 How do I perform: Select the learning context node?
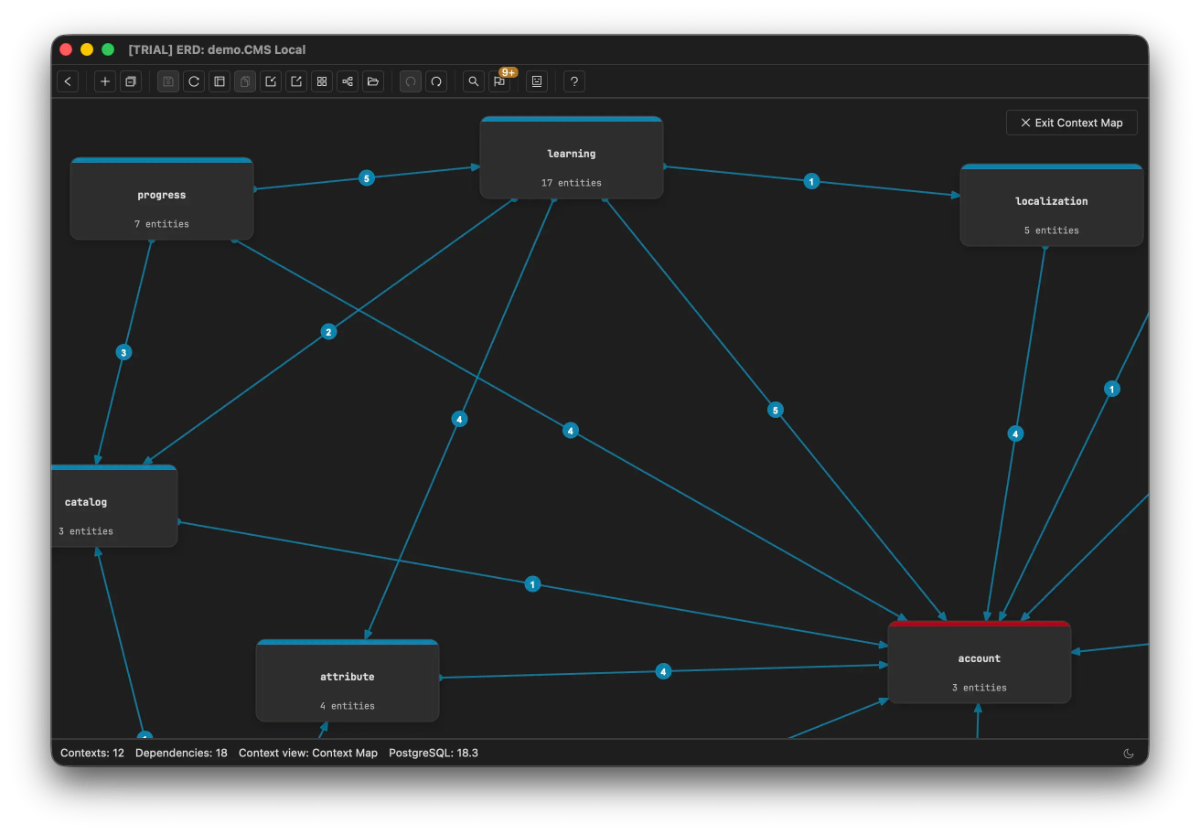[x=571, y=157]
